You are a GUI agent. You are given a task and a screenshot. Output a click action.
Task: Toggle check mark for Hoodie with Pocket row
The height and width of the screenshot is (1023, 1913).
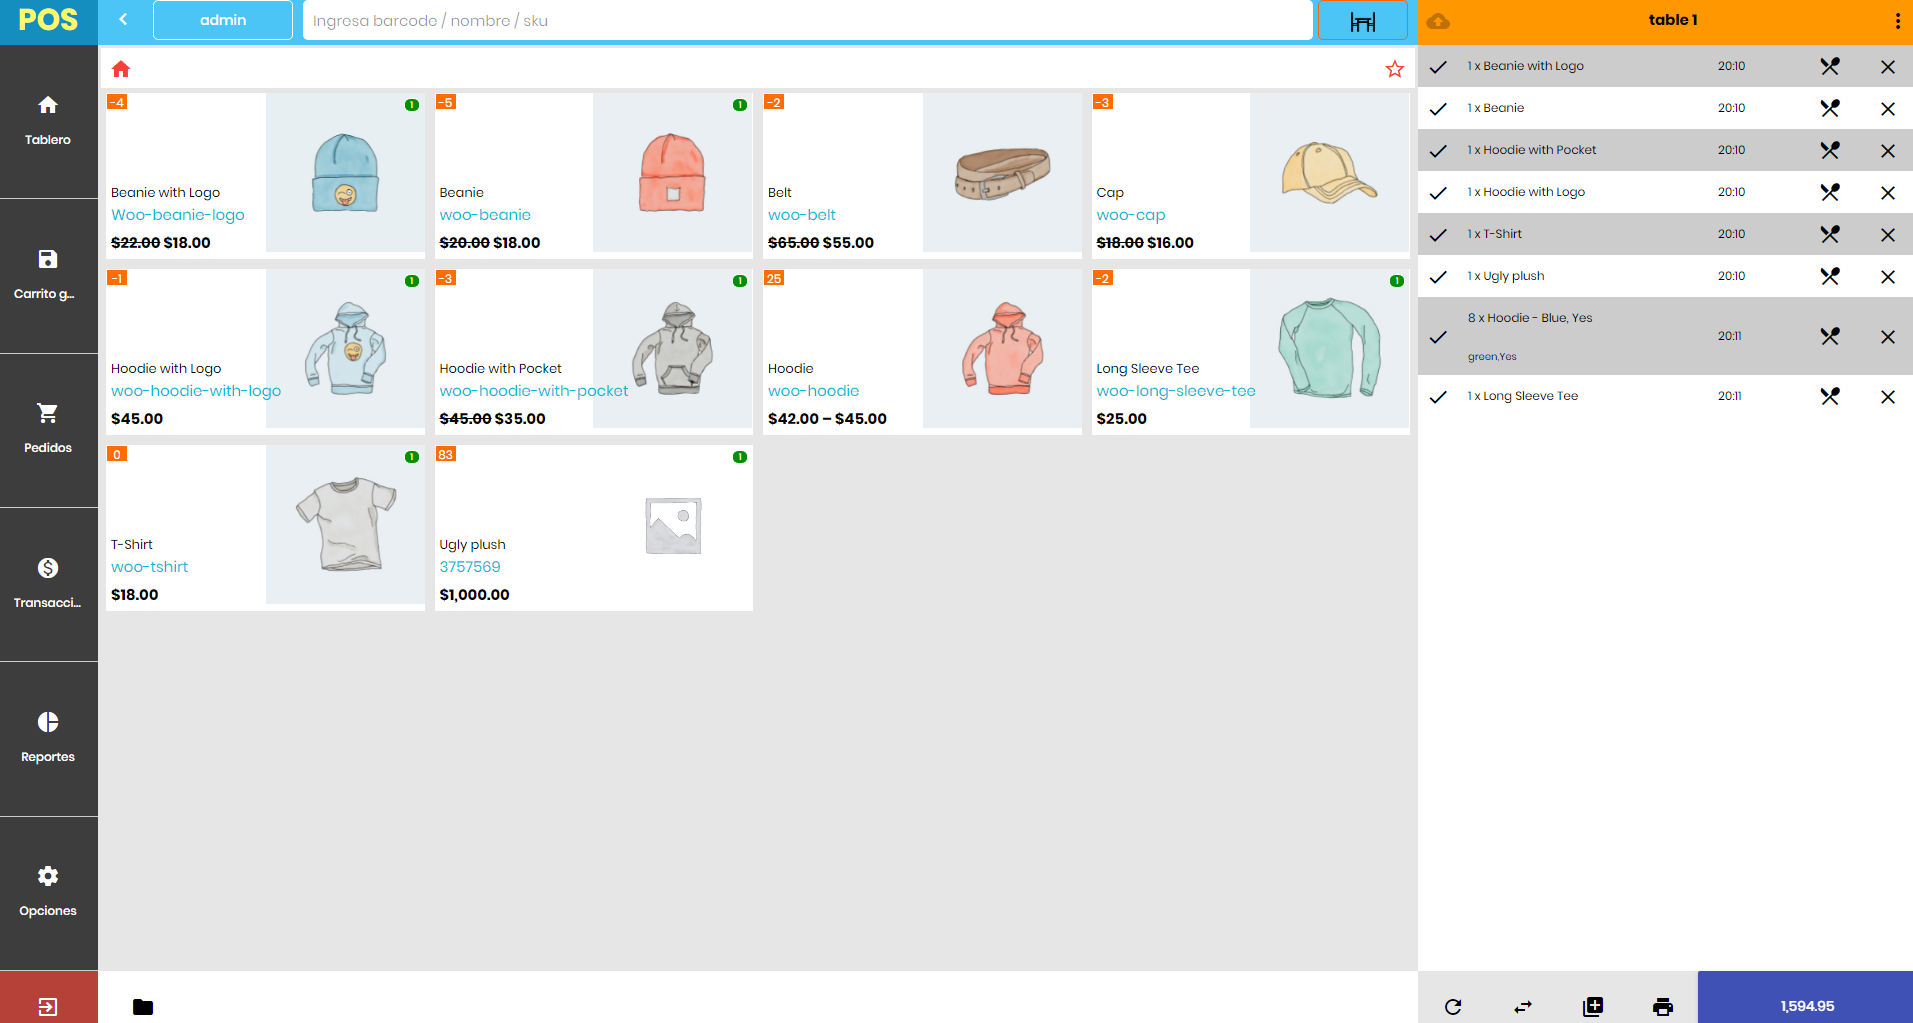click(x=1438, y=151)
